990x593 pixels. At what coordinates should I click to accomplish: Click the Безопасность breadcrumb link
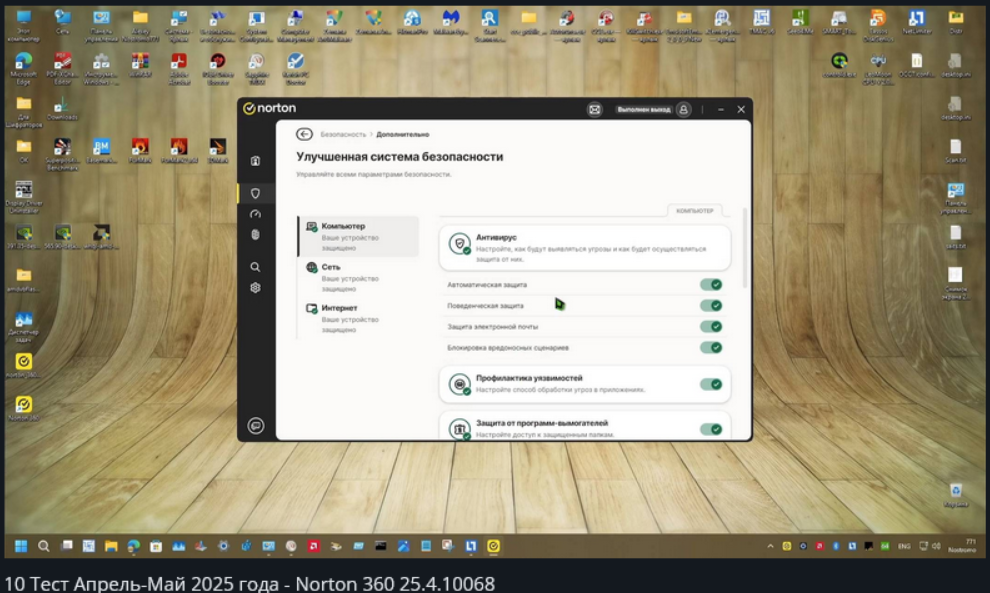point(343,135)
